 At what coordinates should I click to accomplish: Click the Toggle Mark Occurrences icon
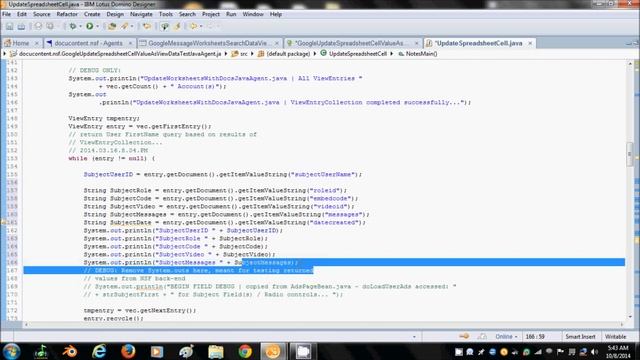pyautogui.click(x=164, y=27)
